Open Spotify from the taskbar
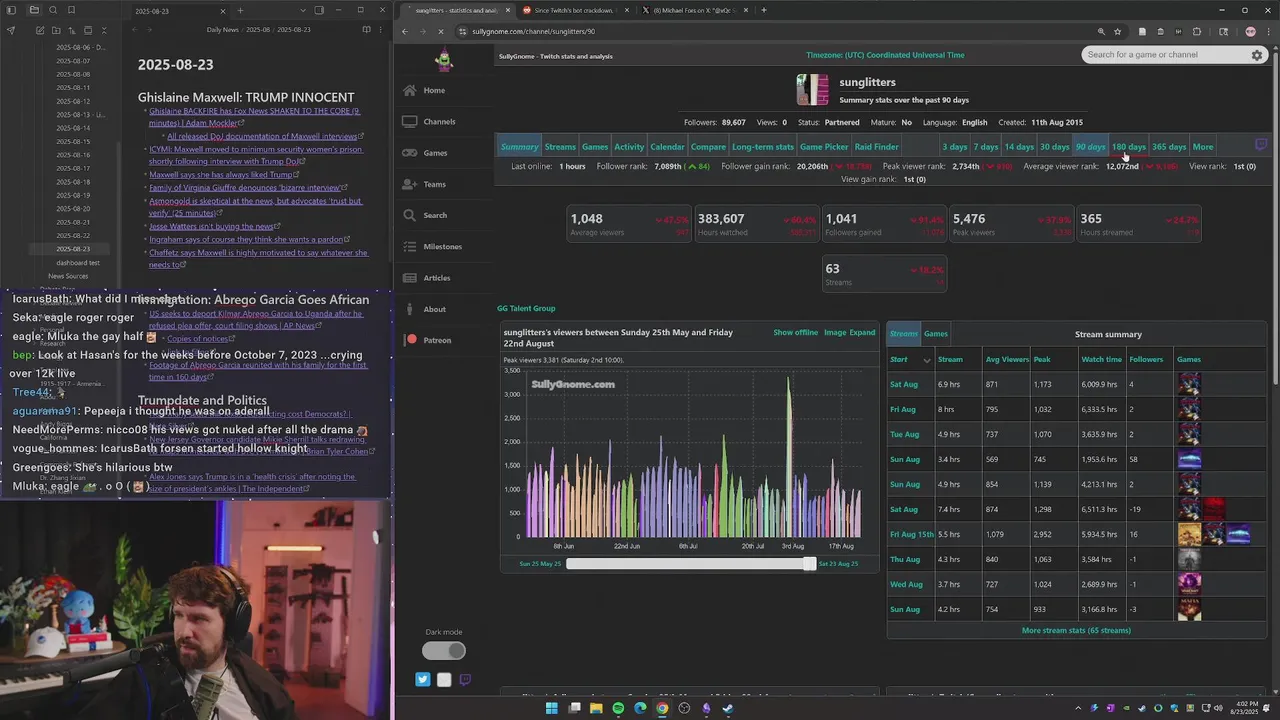This screenshot has width=1280, height=720. (618, 708)
